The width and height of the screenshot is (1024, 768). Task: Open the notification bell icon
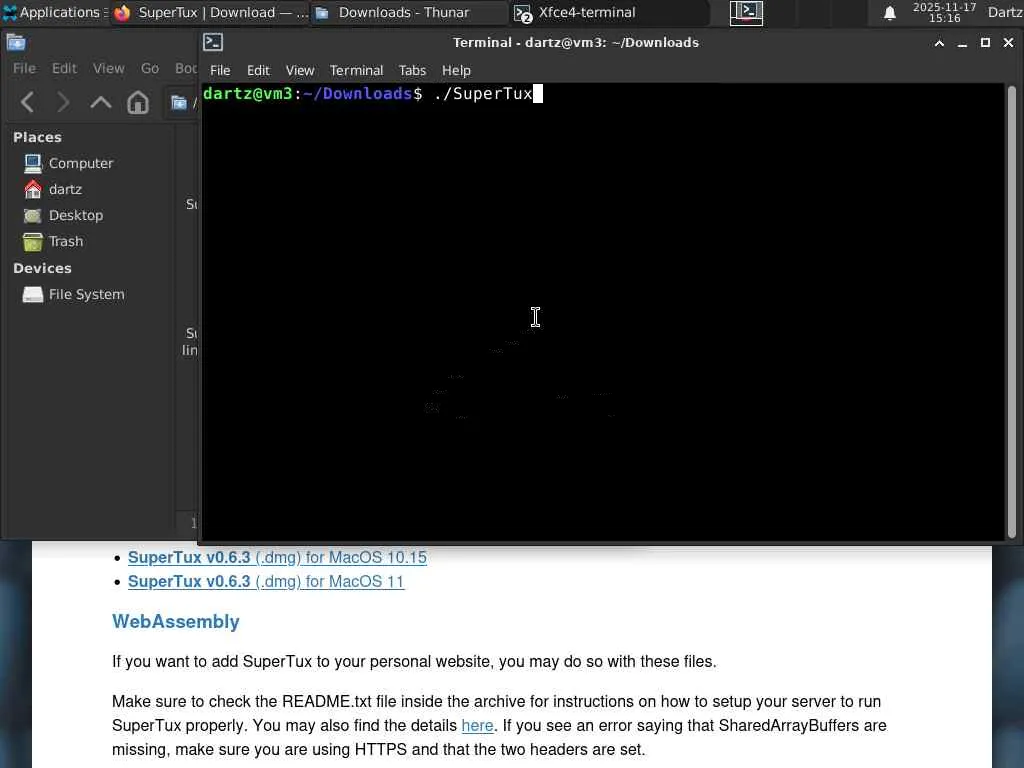[889, 13]
